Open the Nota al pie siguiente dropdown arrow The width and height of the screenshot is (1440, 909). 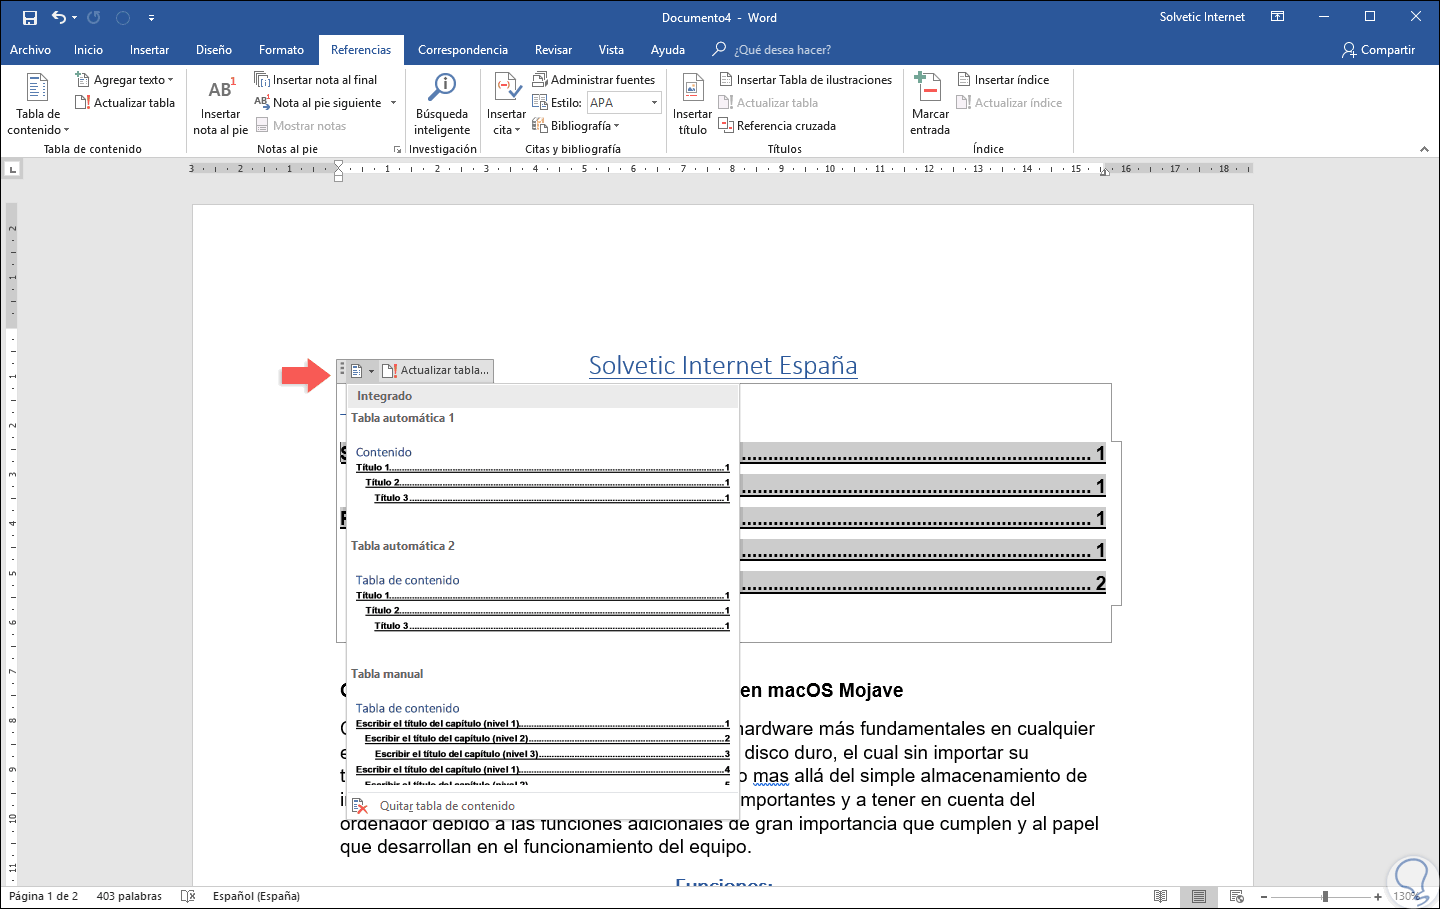[393, 103]
